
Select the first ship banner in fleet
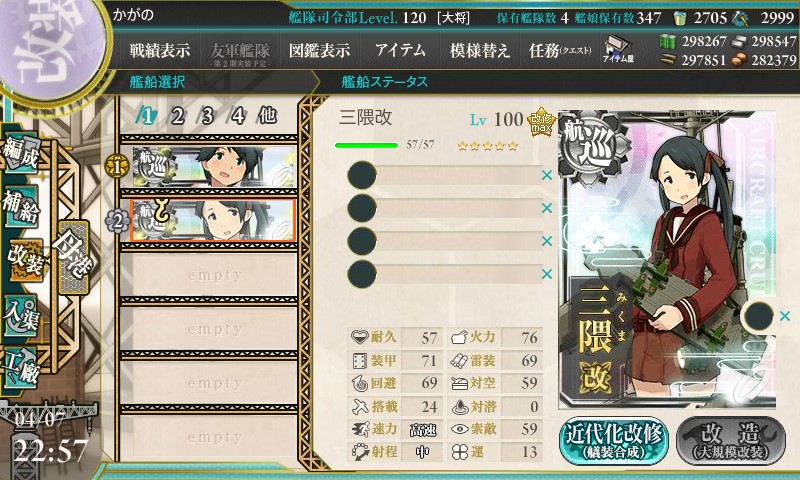(214, 166)
